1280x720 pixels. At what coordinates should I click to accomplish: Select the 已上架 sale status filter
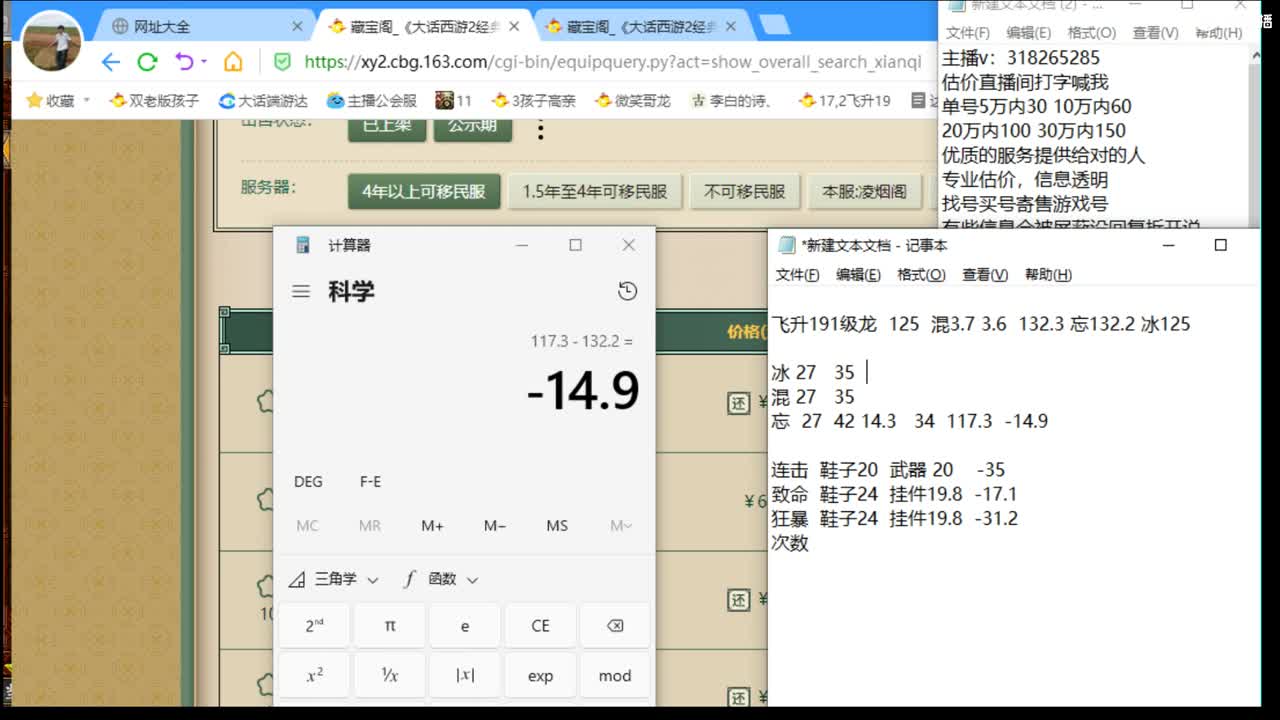point(387,127)
